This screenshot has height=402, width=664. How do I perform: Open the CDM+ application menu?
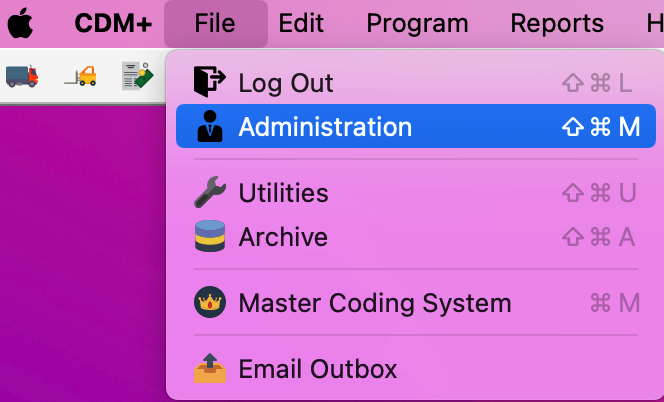113,23
